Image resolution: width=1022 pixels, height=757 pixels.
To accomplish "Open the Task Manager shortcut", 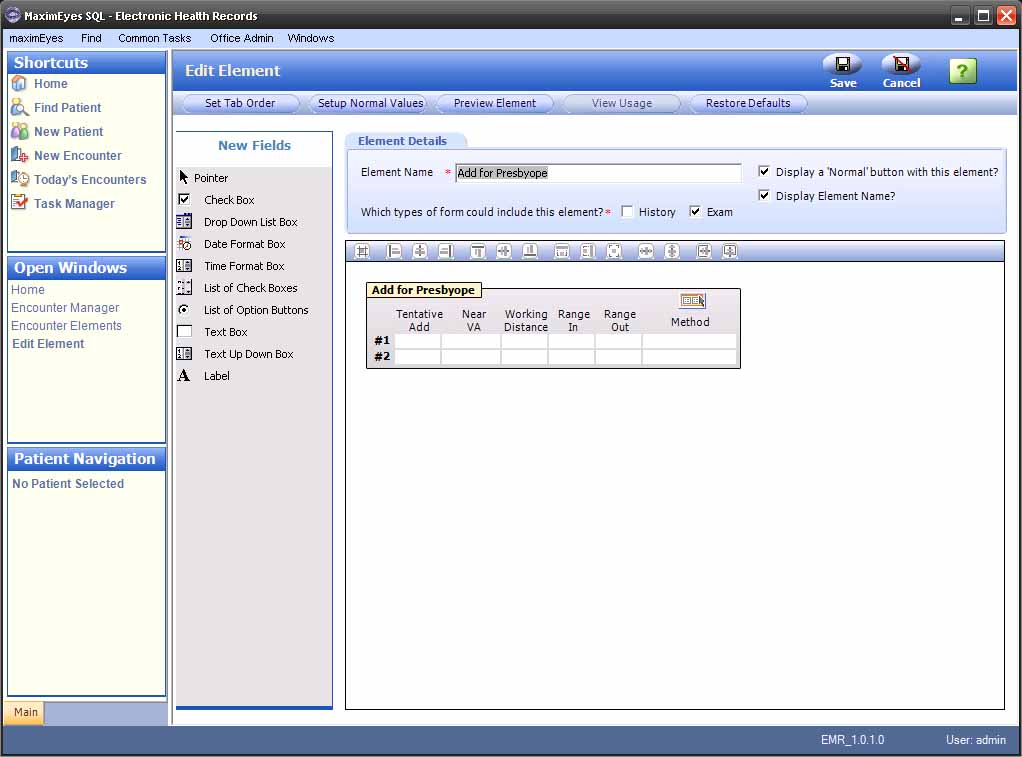I will [63, 203].
